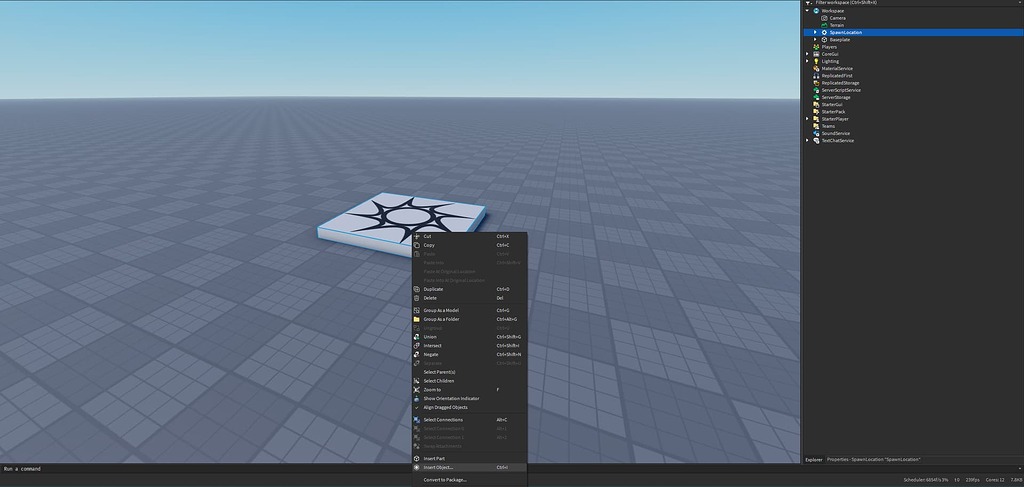Choose Intersect from the context menu

469,345
